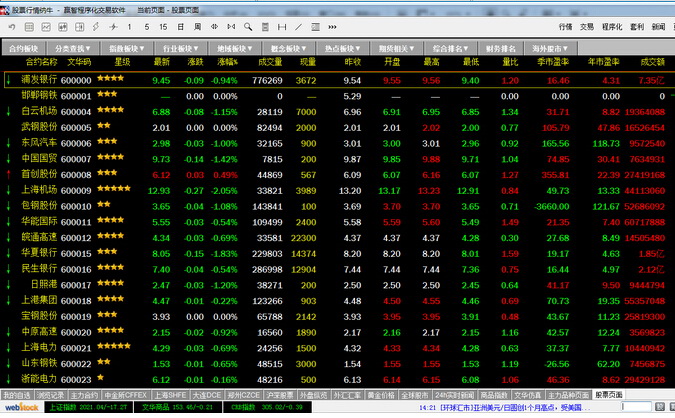Expand the 热点板块 dropdown
The image size is (675, 418).
(342, 48)
